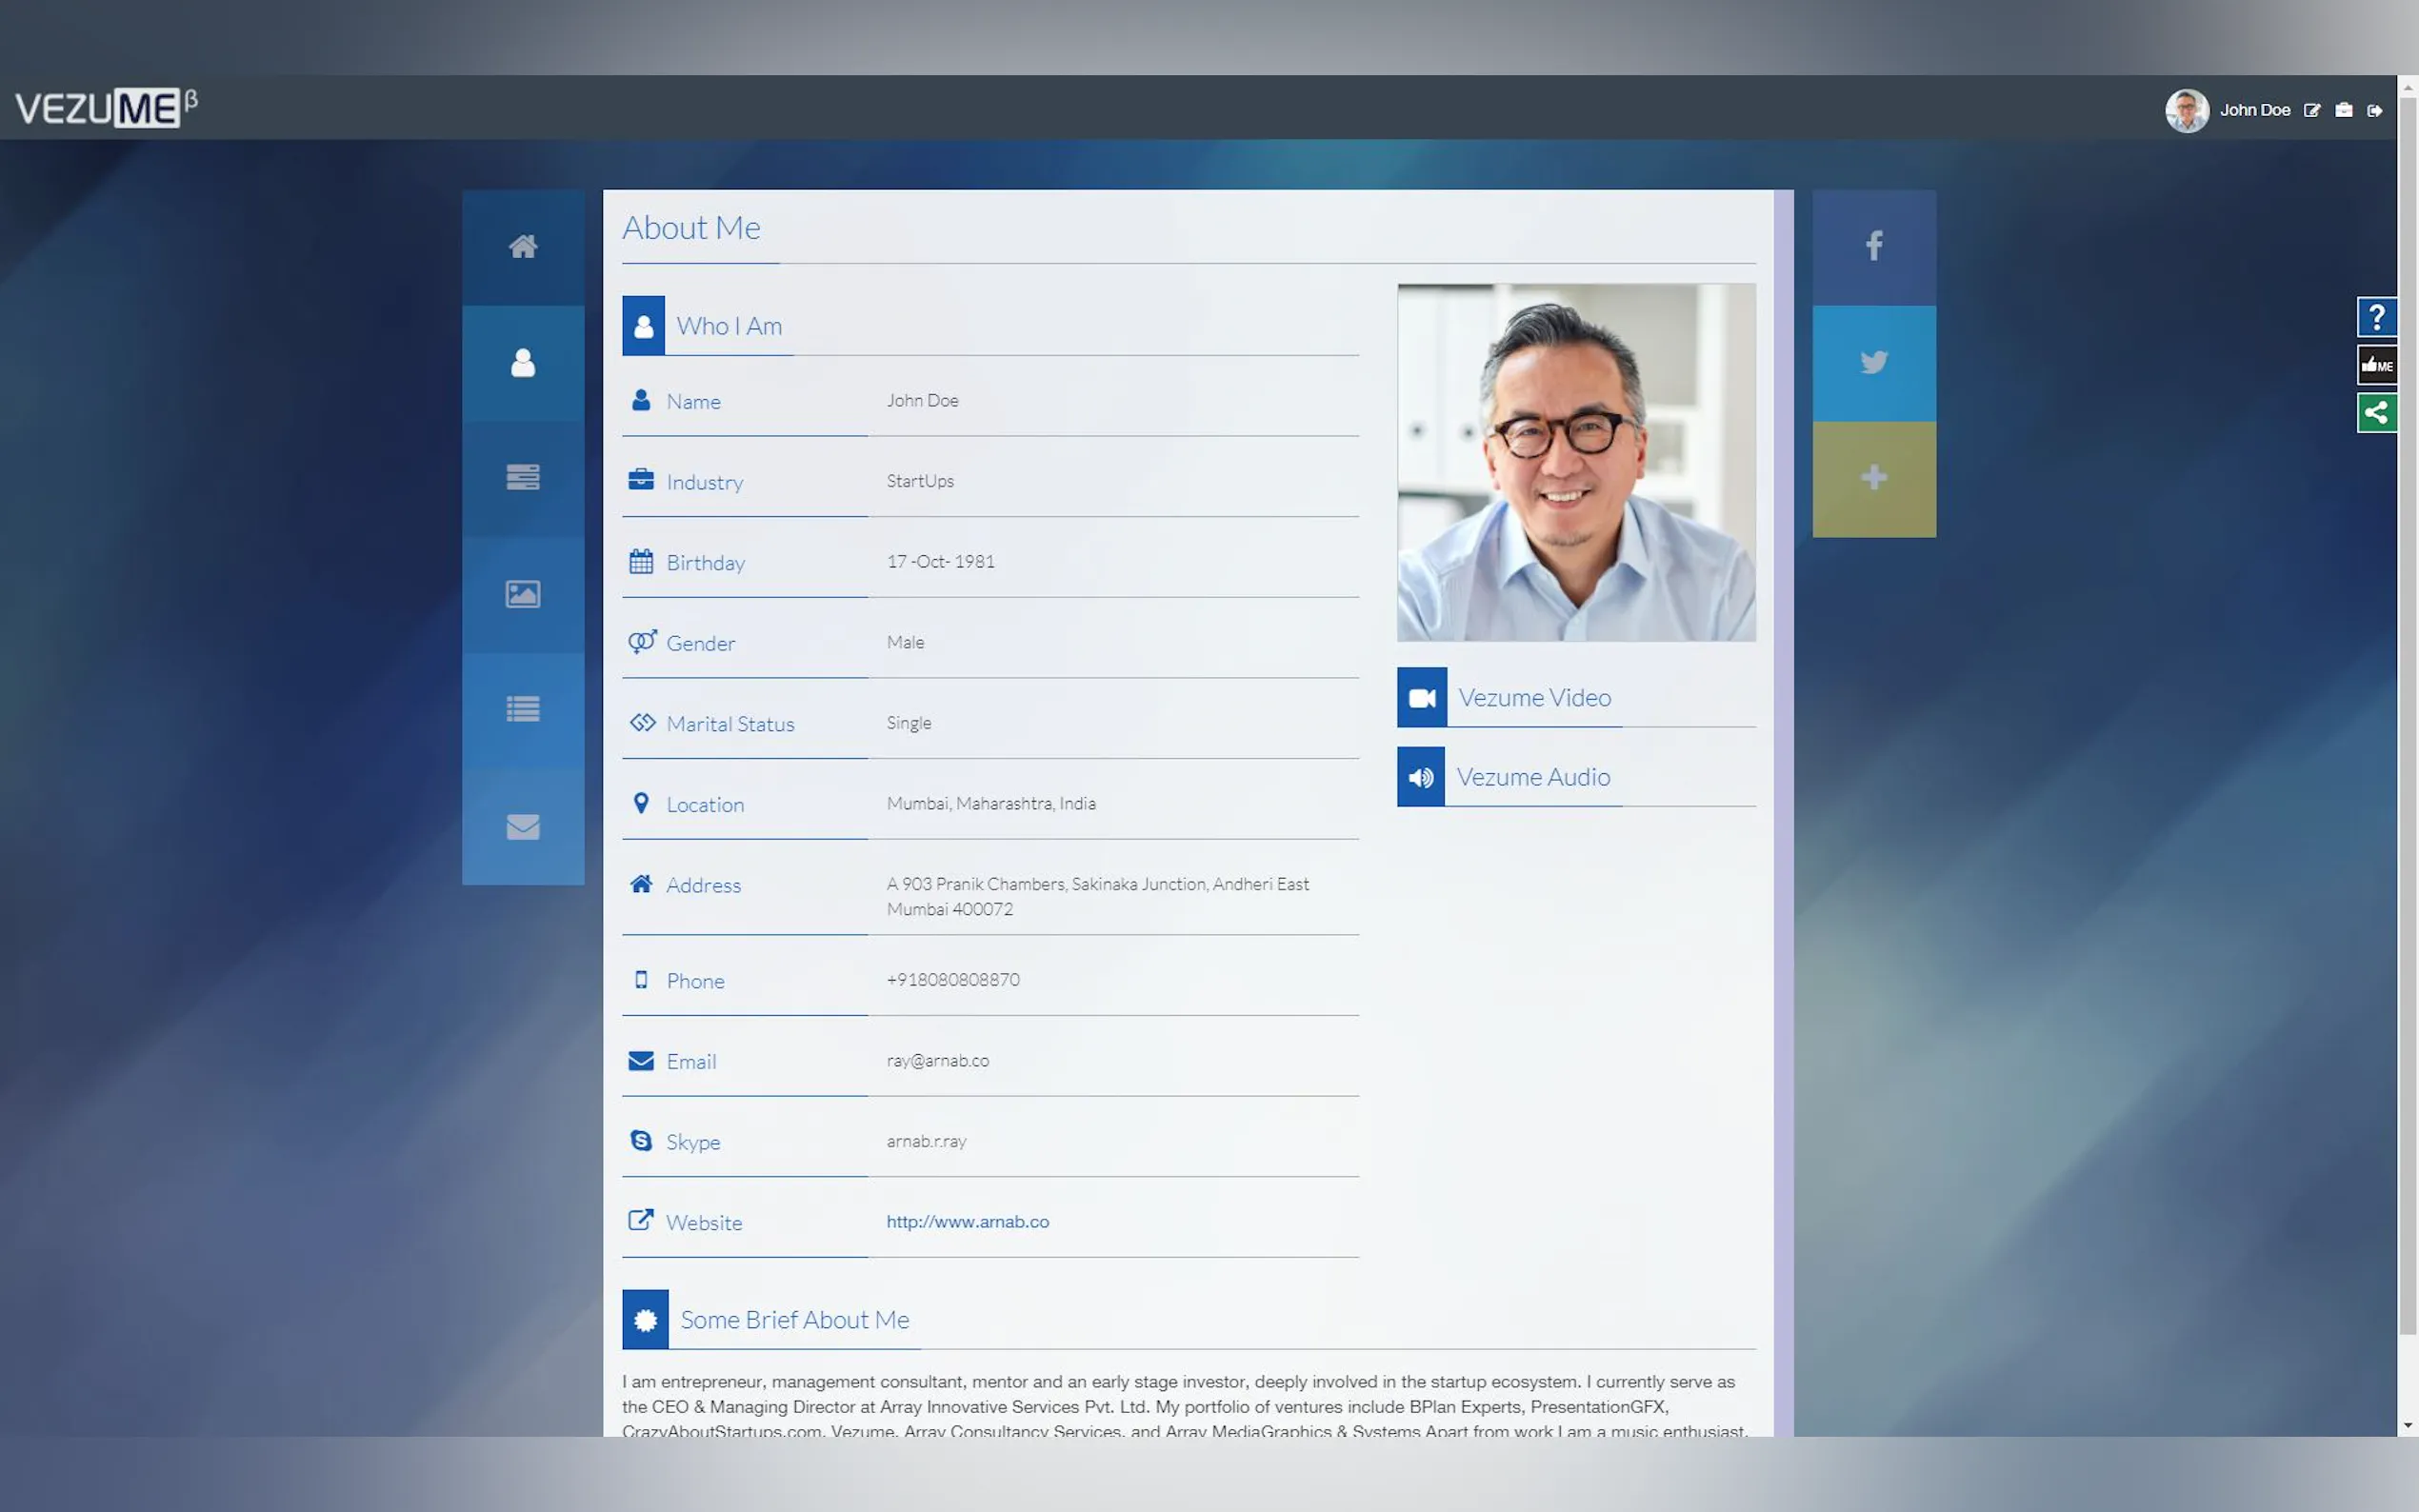Click the briefcase icon in header
This screenshot has height=1512, width=2419.
[x=2343, y=111]
